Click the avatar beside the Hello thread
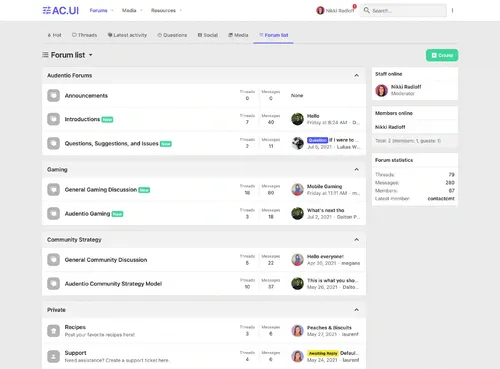This screenshot has height=369, width=500. tap(297, 119)
